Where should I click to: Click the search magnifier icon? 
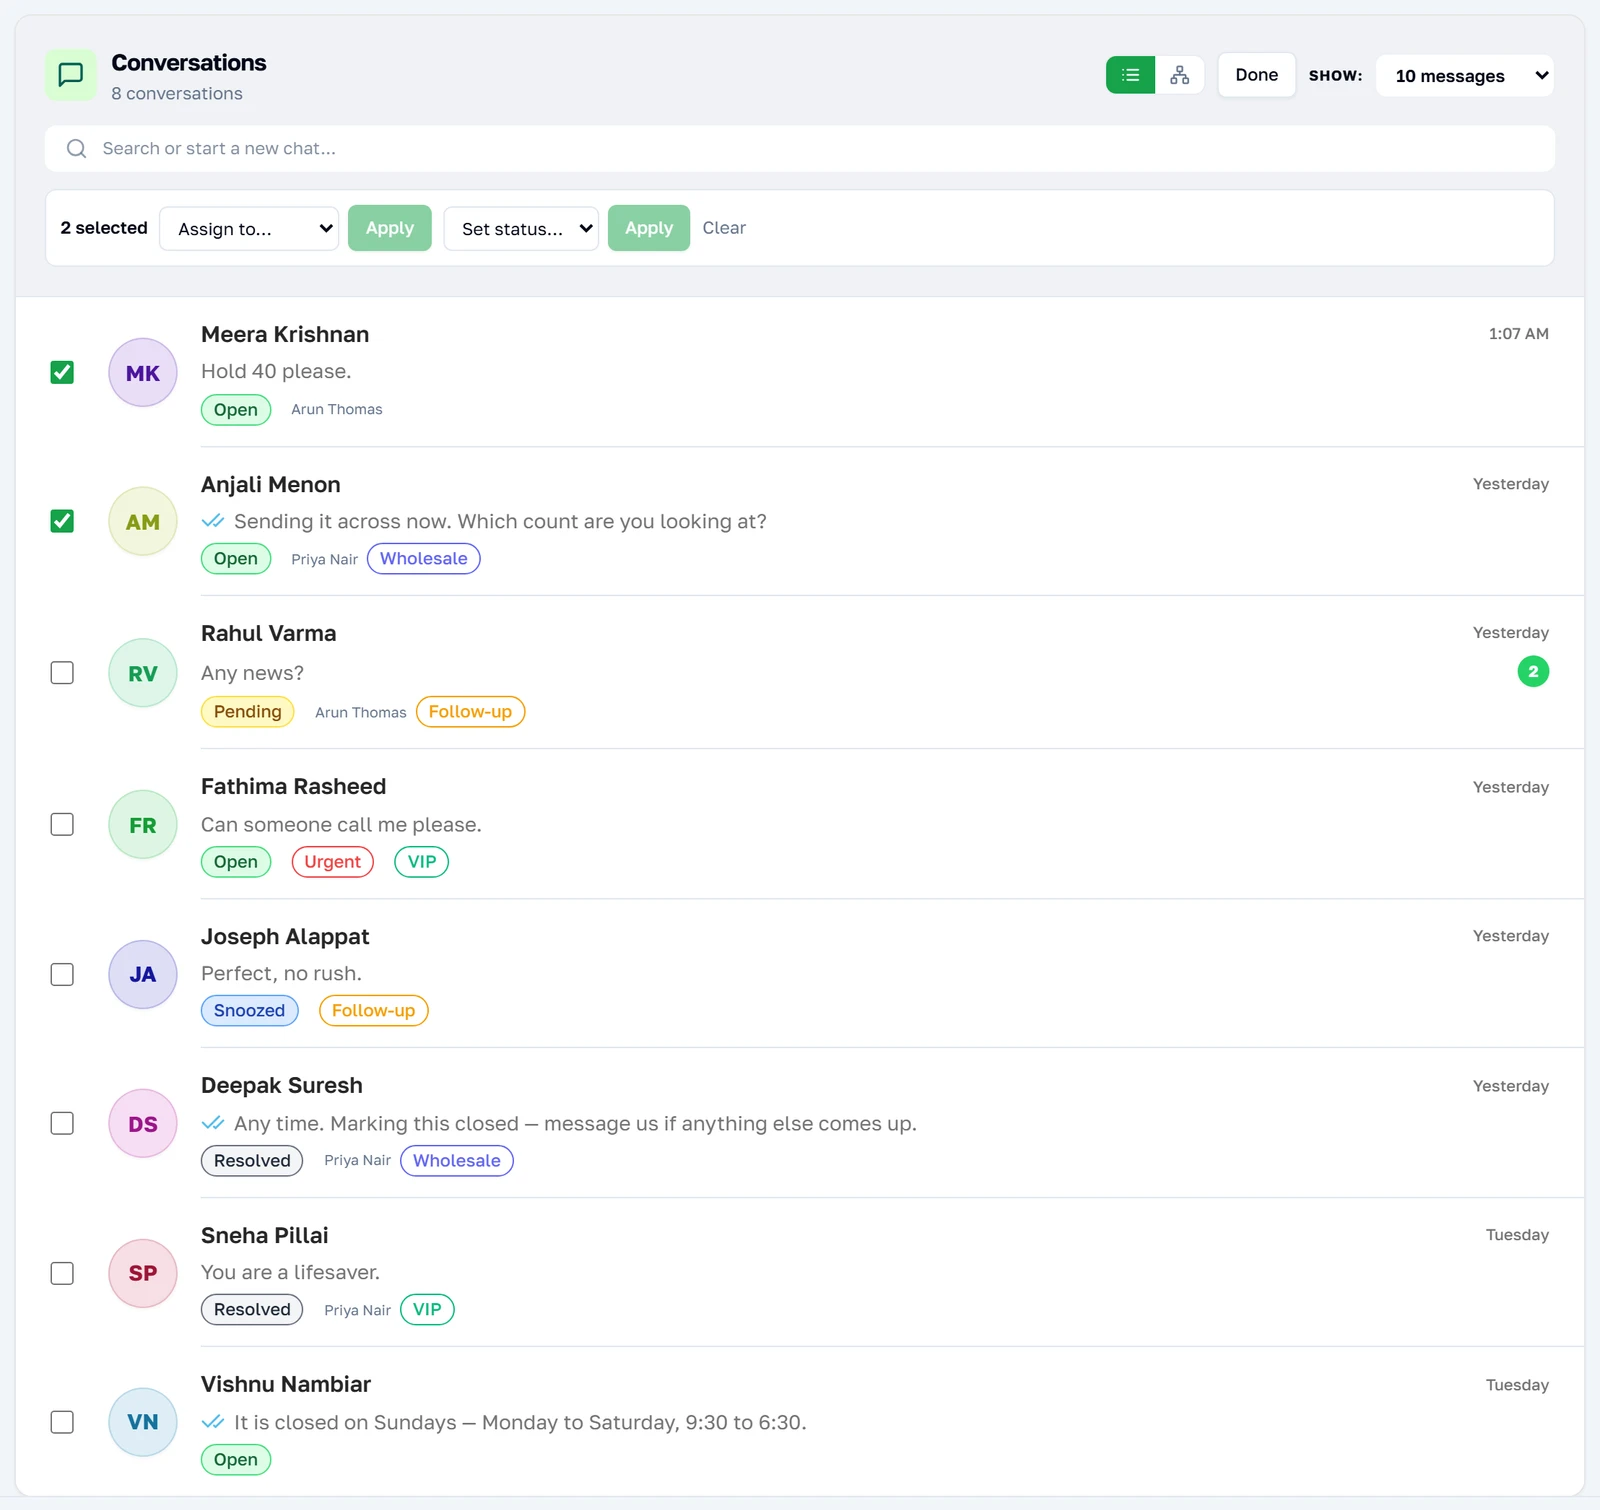(x=77, y=149)
